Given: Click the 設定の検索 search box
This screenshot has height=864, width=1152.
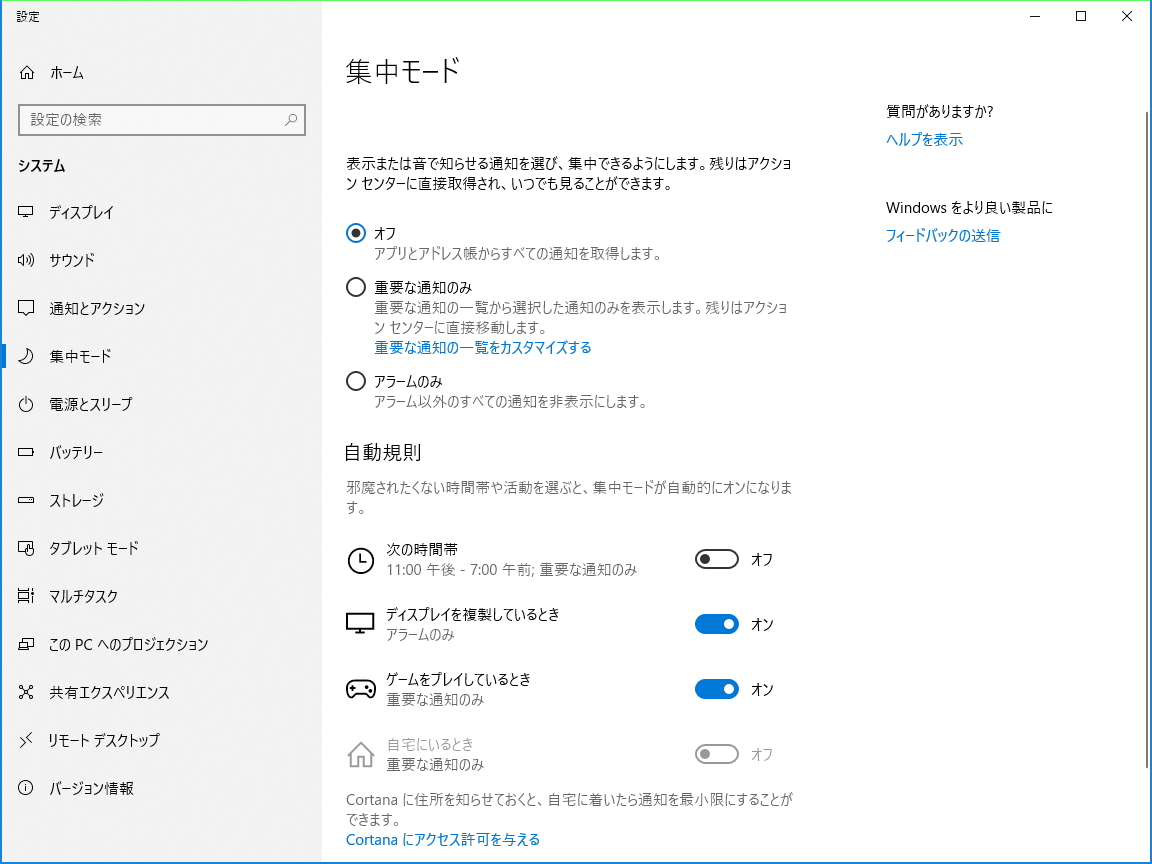Looking at the screenshot, I should coord(162,119).
